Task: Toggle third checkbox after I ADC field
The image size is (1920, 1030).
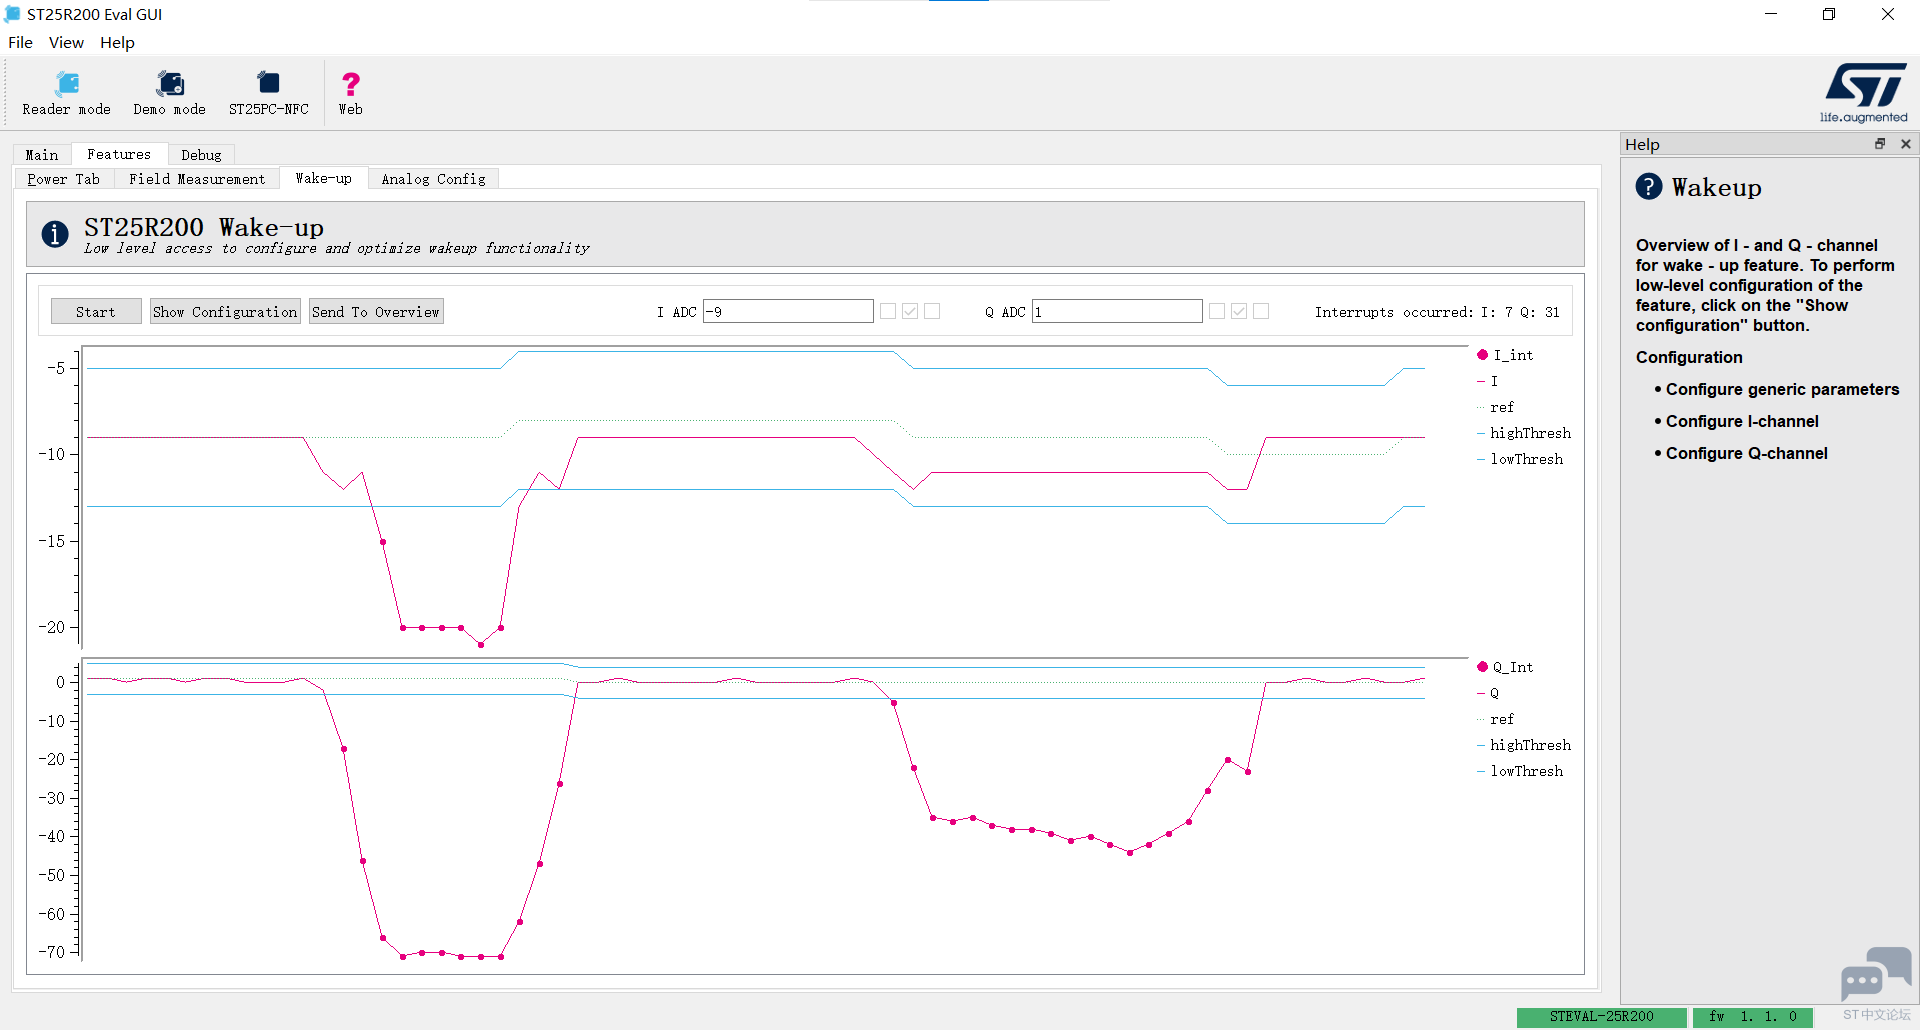Action: [x=932, y=311]
